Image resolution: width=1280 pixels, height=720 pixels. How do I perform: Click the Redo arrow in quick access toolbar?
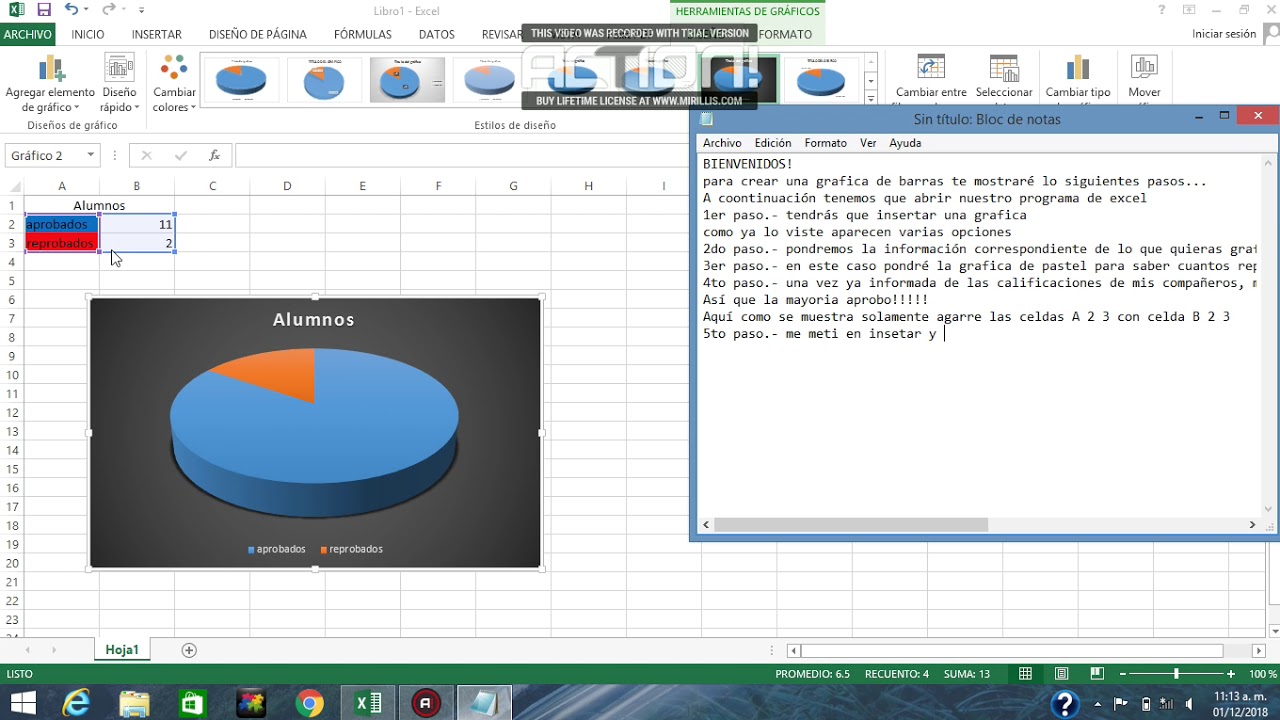108,10
